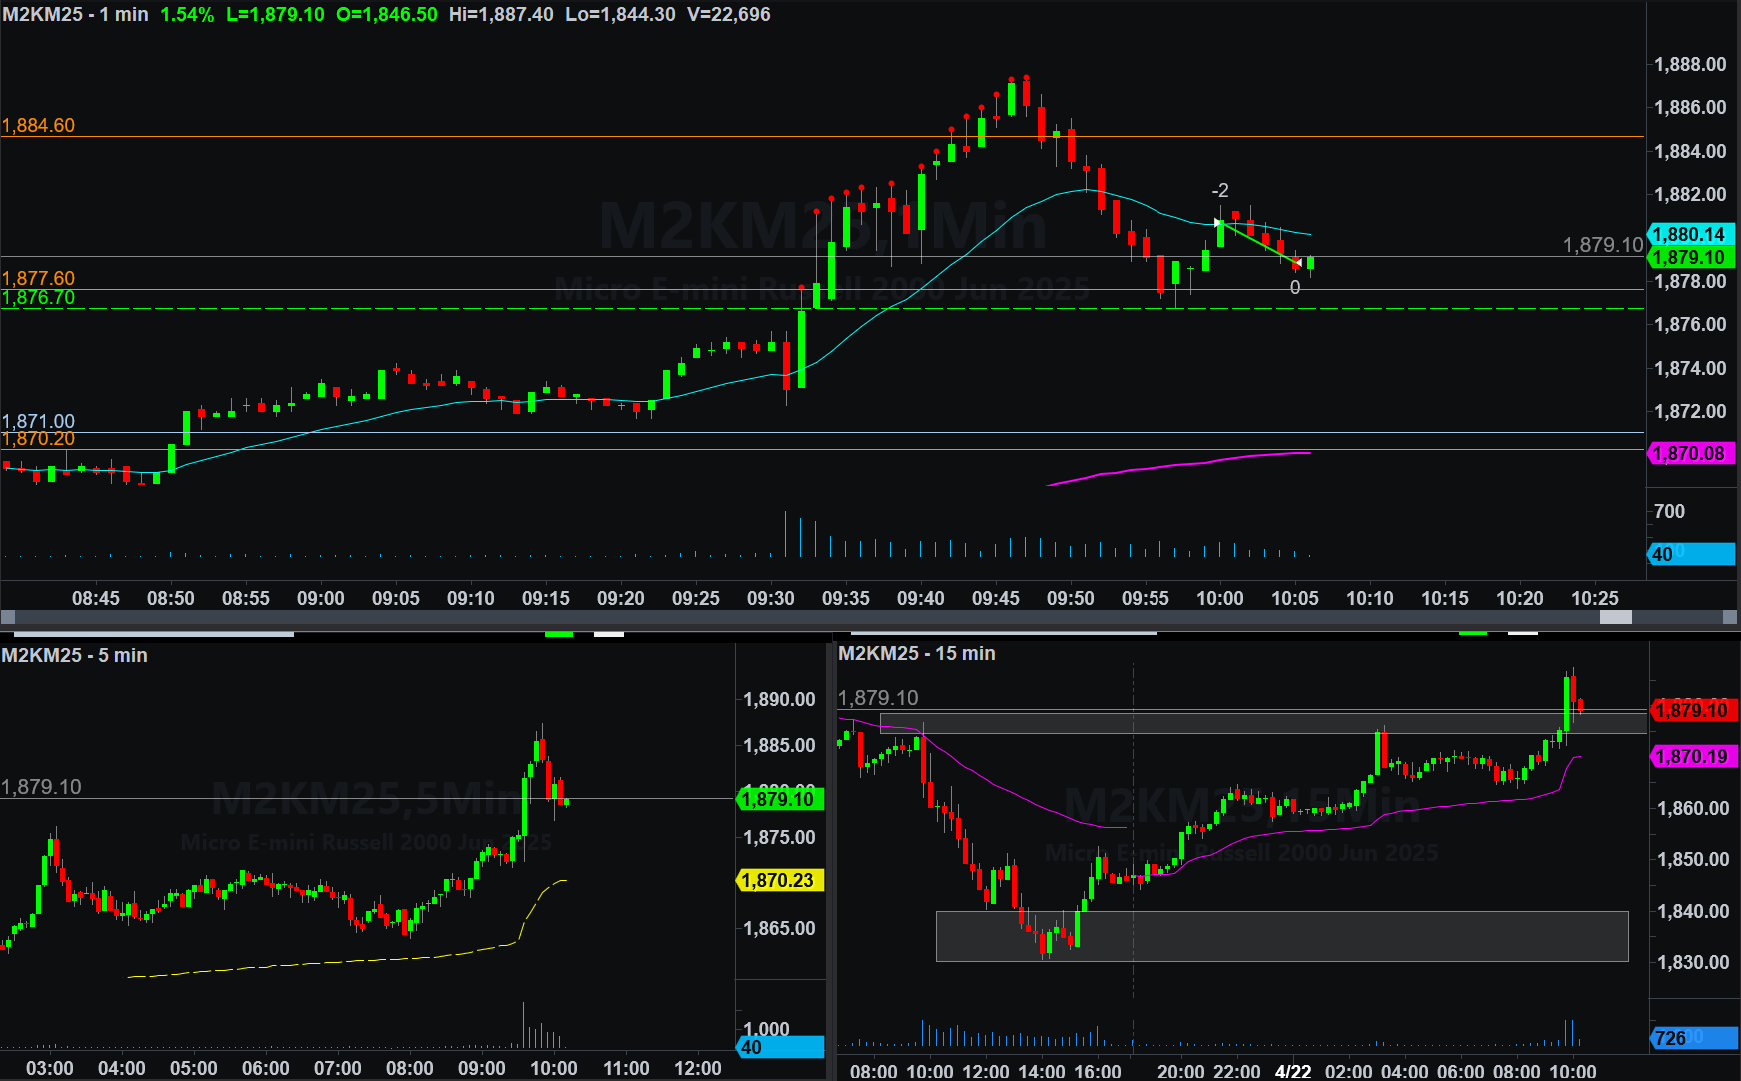Click the trade exit arrow marker labeled 0
The image size is (1741, 1081).
pyautogui.click(x=1297, y=264)
